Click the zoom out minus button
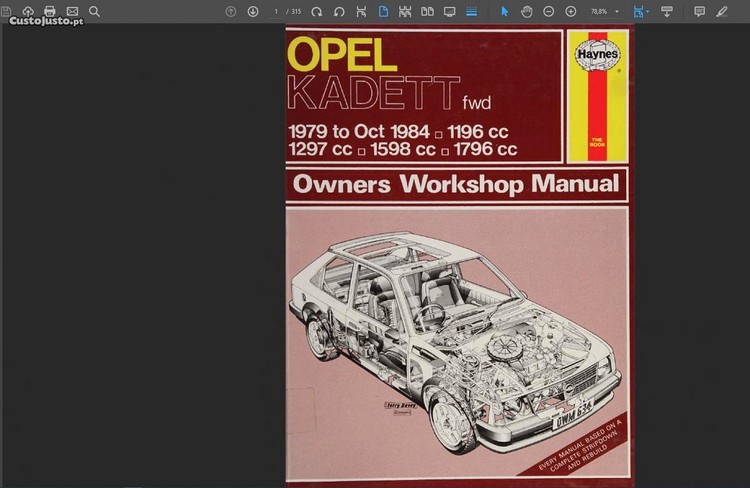Screen dimensions: 750x488 (x=549, y=11)
